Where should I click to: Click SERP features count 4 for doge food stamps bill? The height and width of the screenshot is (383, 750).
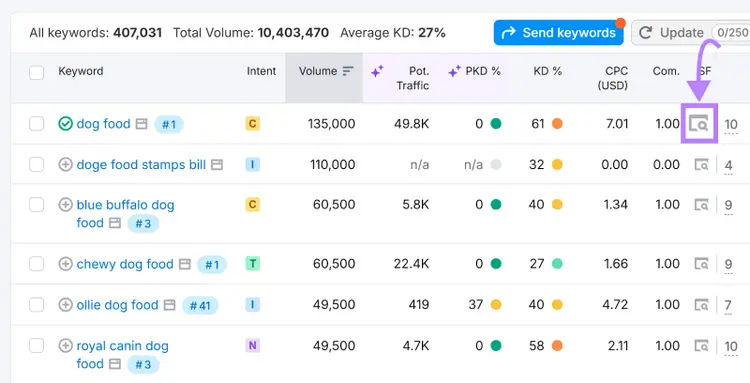[728, 165]
